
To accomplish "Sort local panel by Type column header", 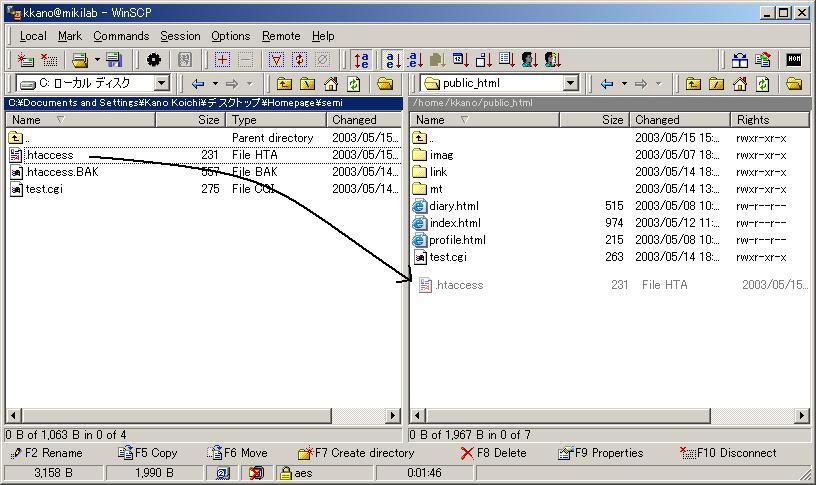I will coord(276,120).
